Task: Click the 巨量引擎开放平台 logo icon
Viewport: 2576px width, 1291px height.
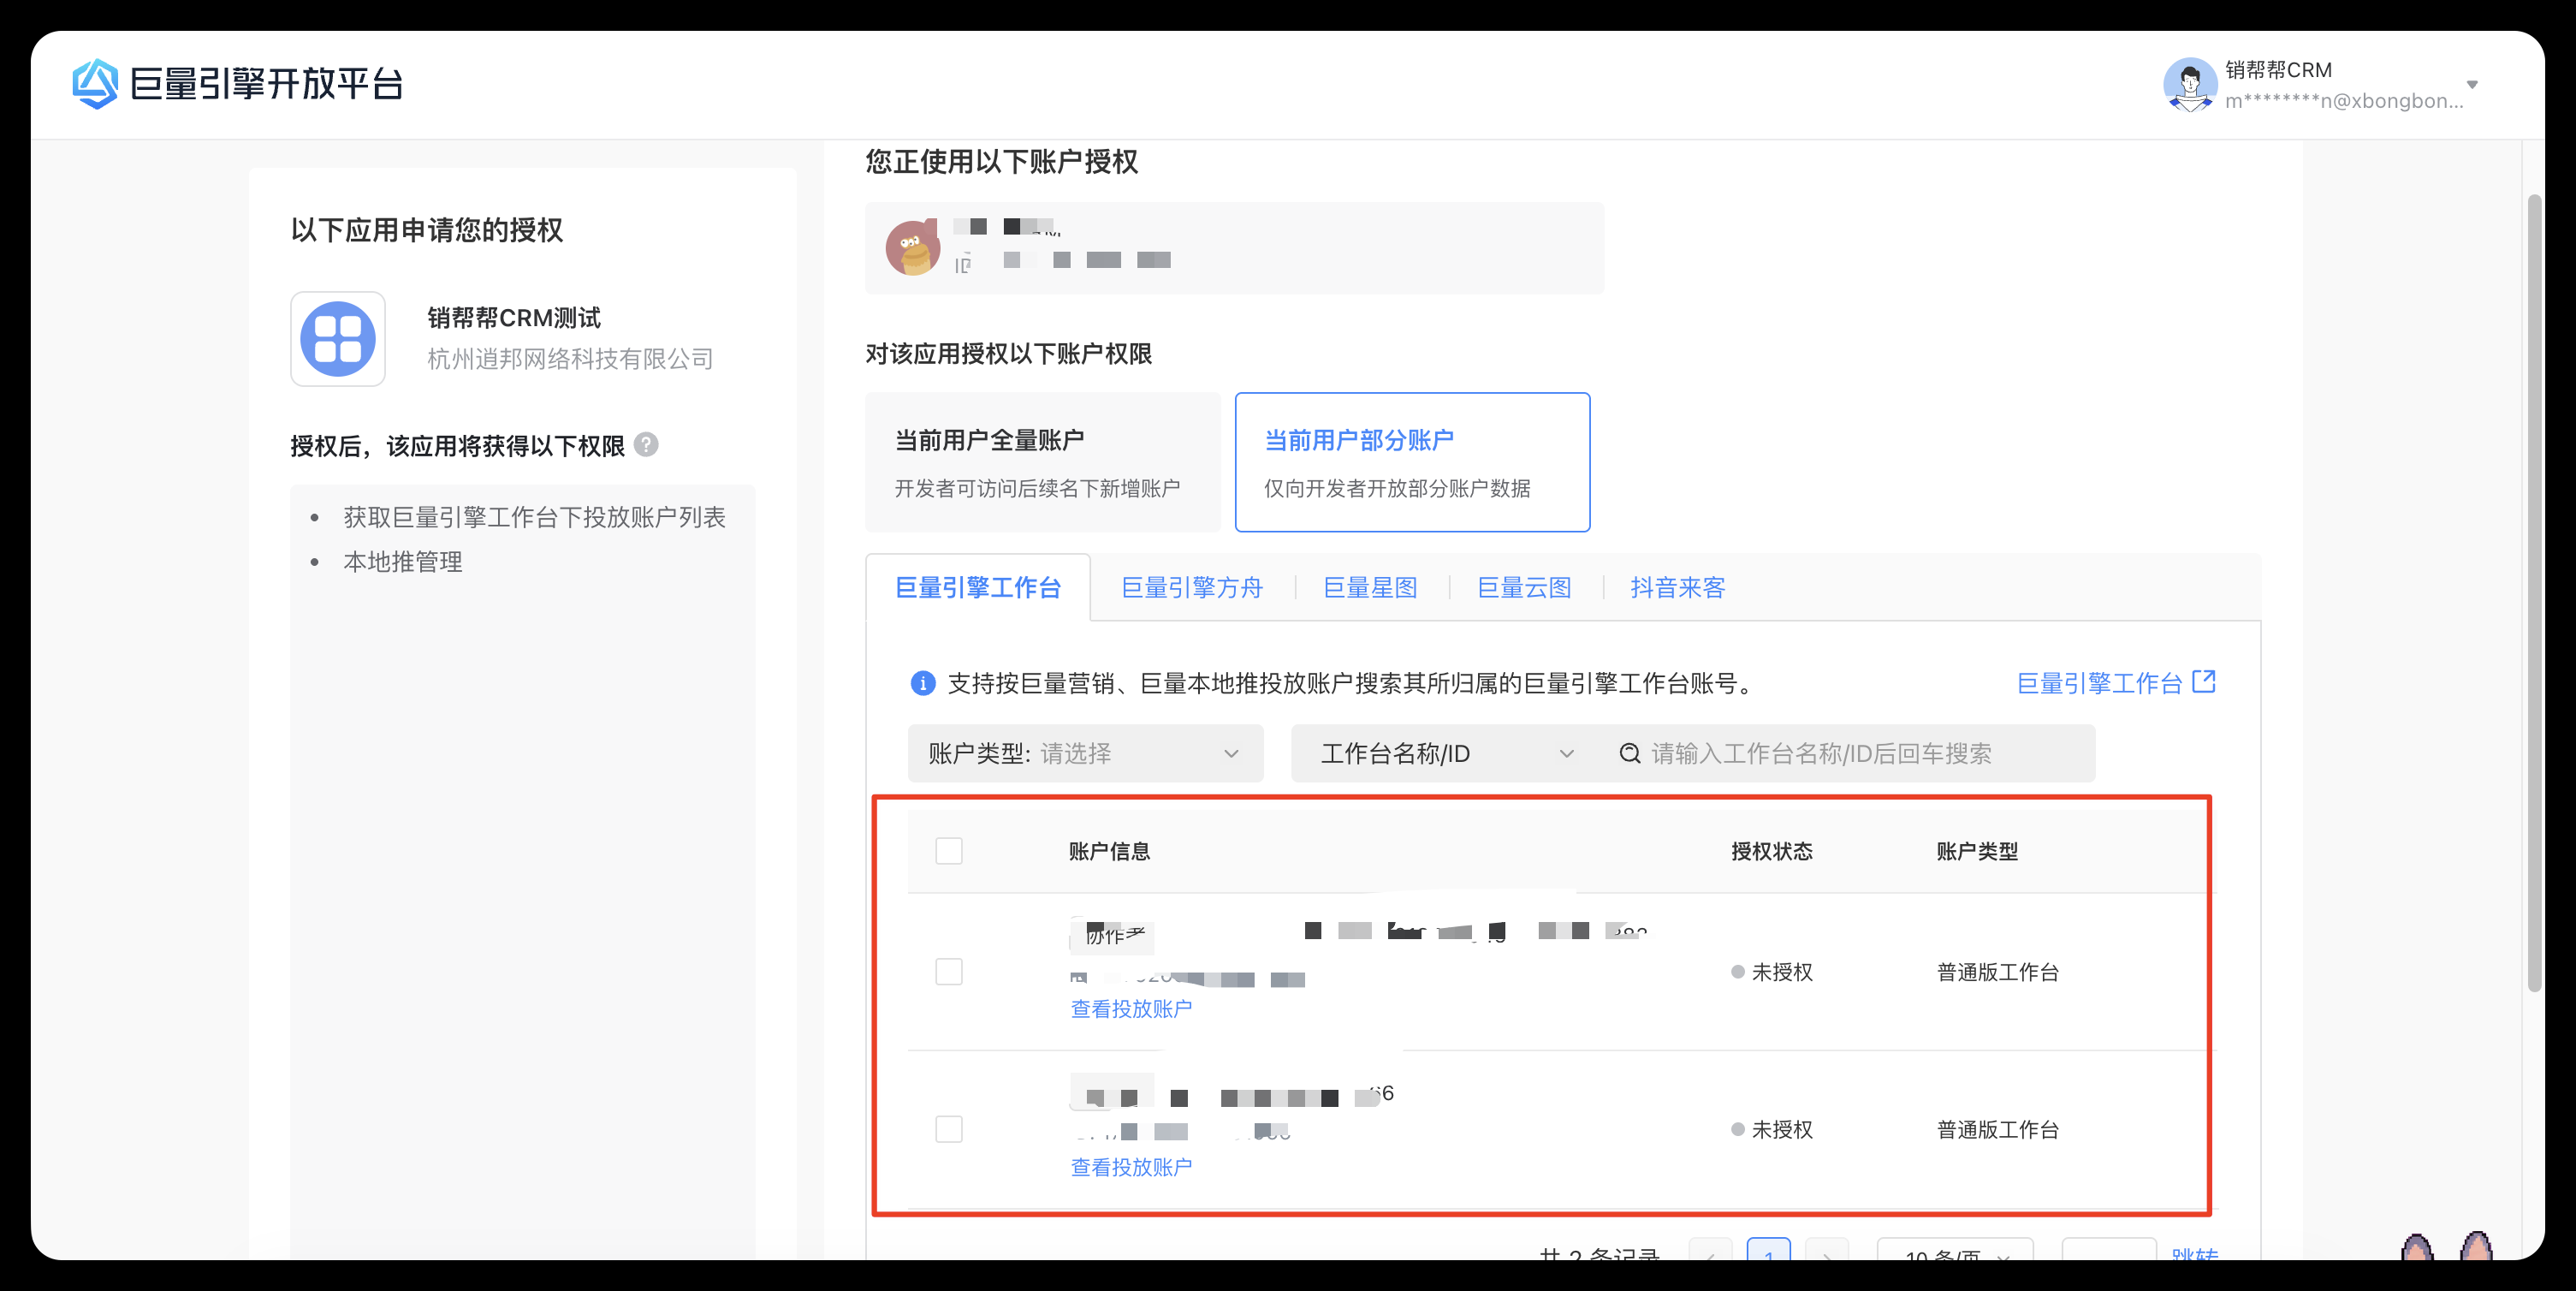Action: click(x=96, y=84)
